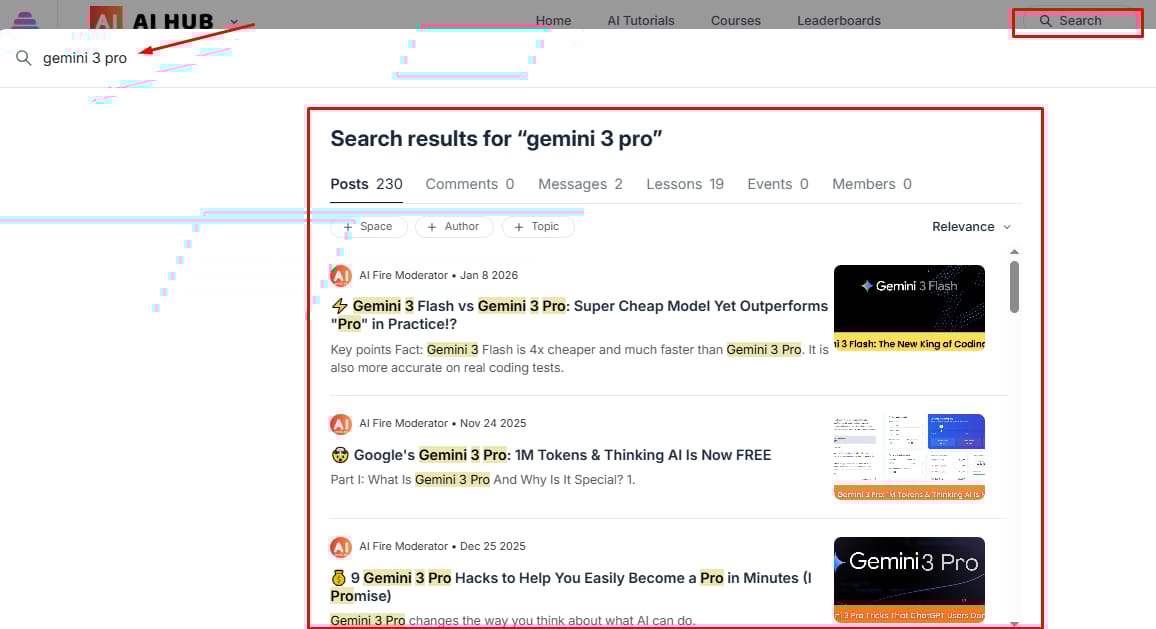Click the 1M Tokens post thumbnail
The image size is (1156, 629).
tap(909, 457)
